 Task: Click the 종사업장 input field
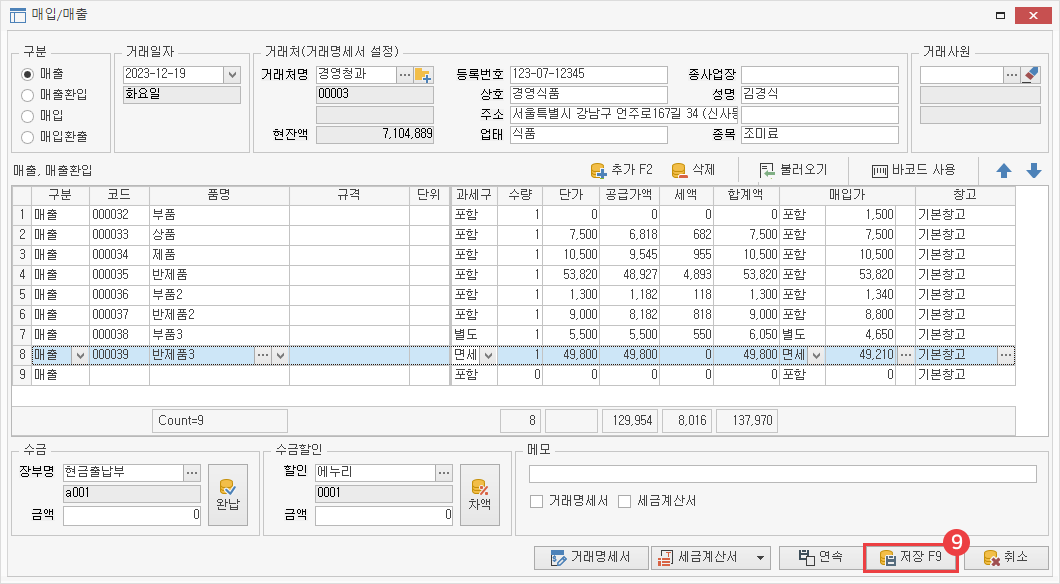point(820,74)
